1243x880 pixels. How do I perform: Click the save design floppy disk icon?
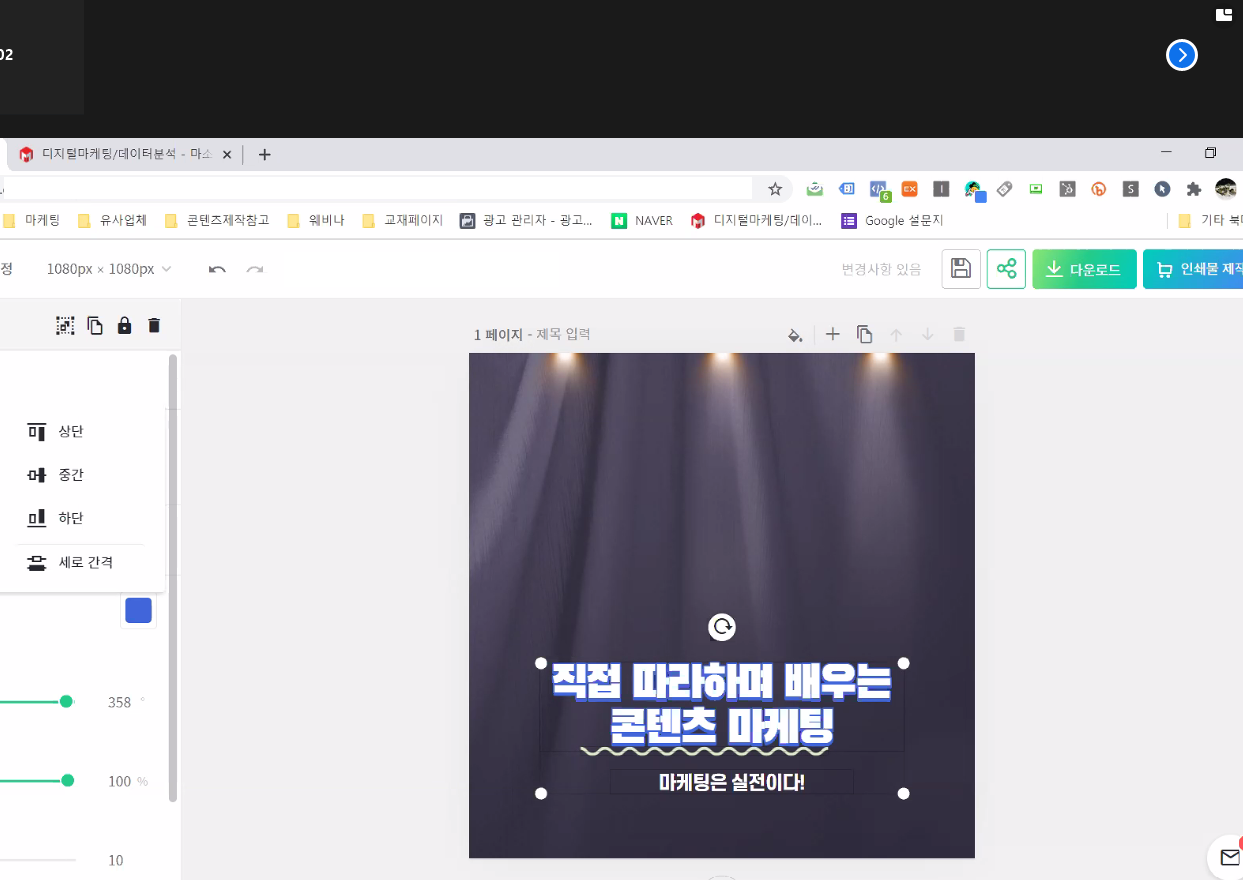960,269
